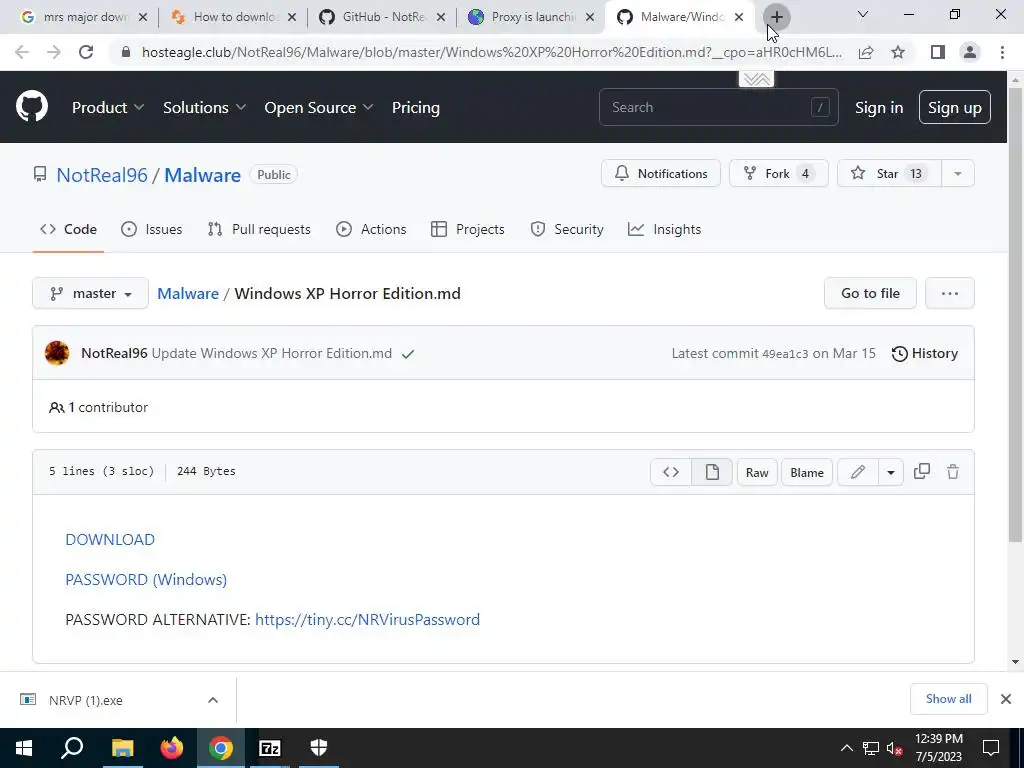Show rendered file view icon

click(x=712, y=472)
